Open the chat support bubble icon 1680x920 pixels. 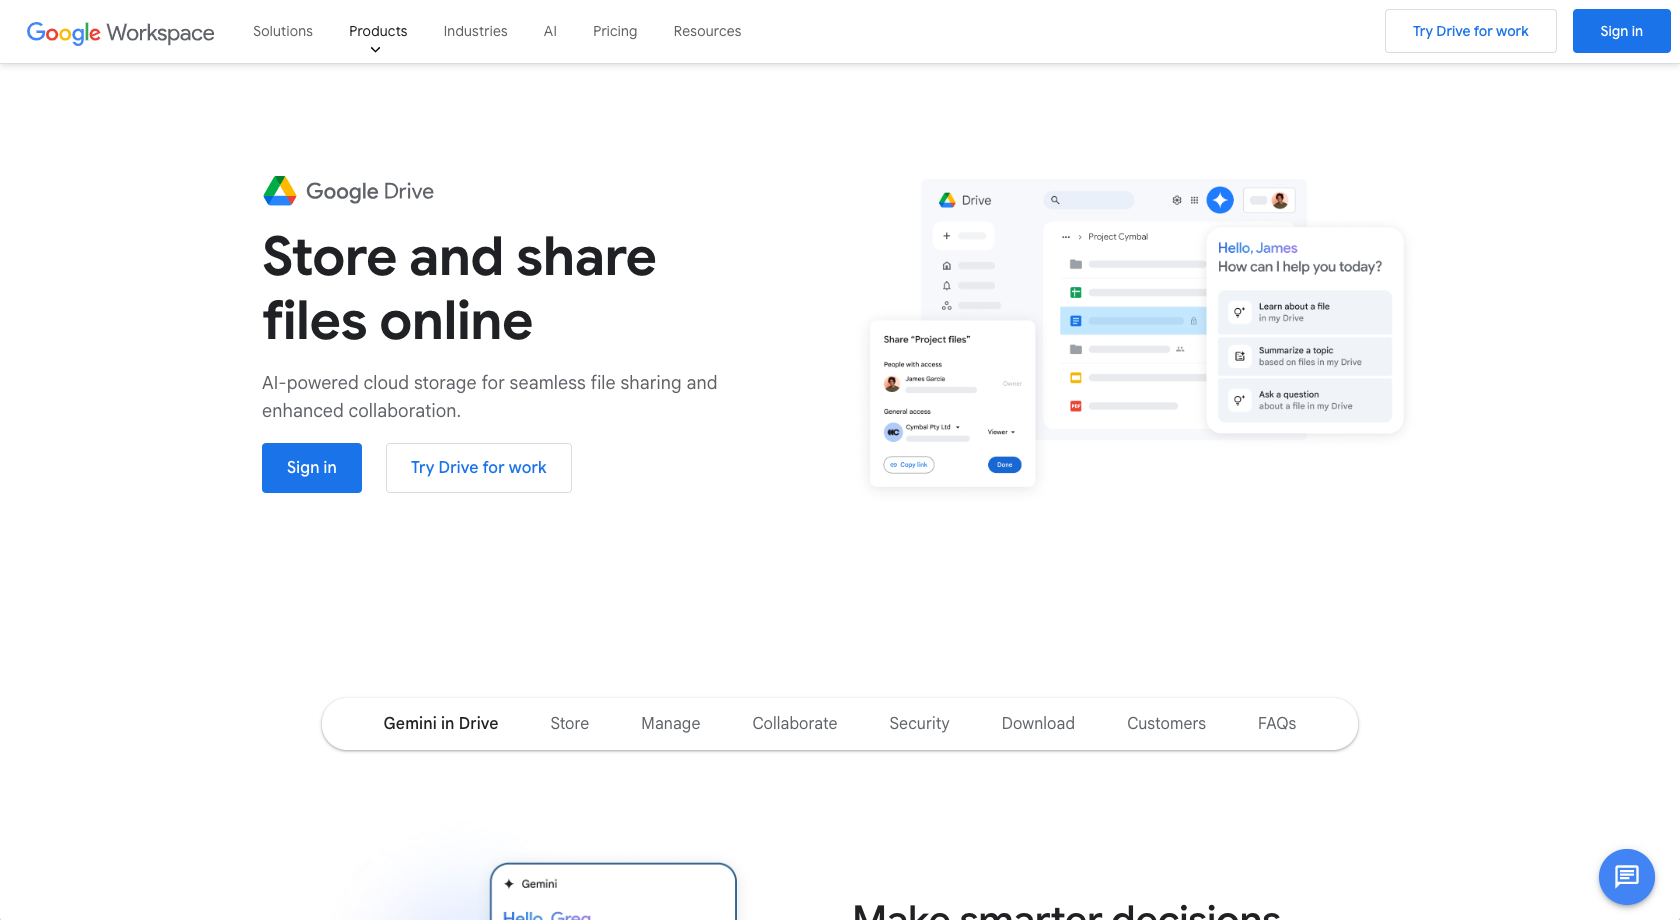coord(1626,877)
